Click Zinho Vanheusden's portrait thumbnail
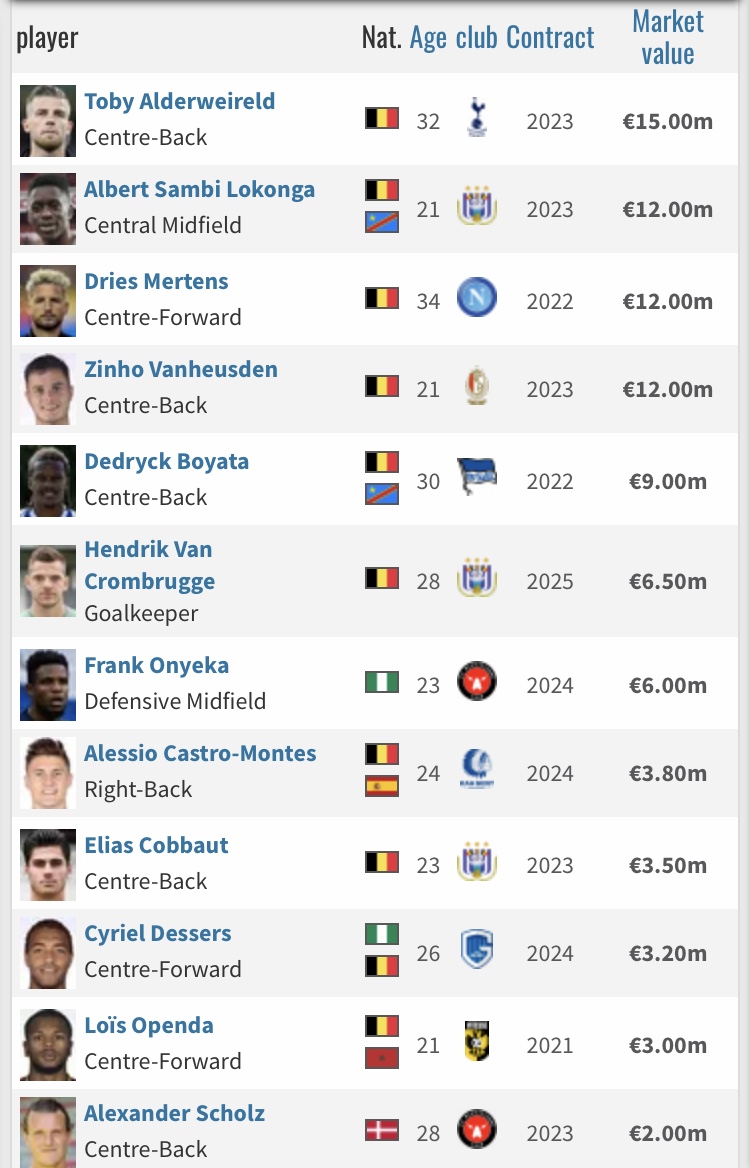The width and height of the screenshot is (750, 1168). pyautogui.click(x=48, y=388)
